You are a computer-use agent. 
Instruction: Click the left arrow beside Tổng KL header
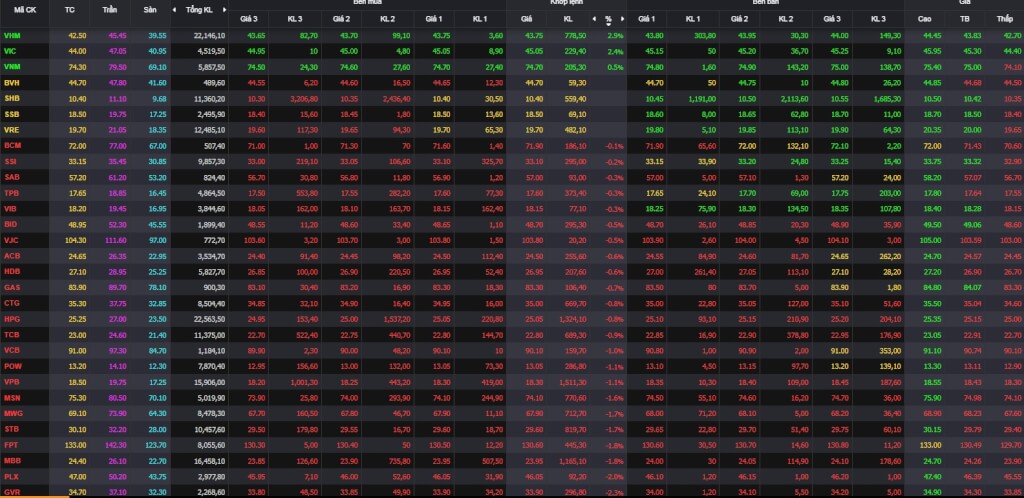pyautogui.click(x=174, y=10)
